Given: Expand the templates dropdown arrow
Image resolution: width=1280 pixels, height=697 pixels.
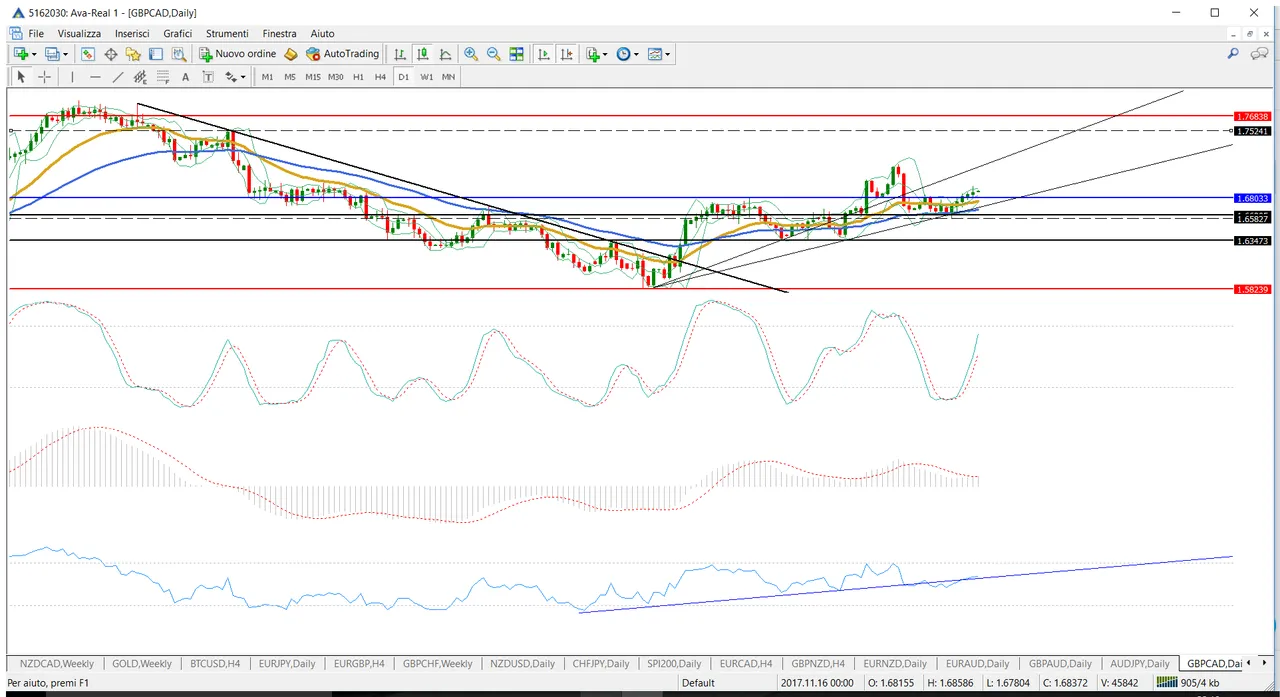Looking at the screenshot, I should 668,54.
